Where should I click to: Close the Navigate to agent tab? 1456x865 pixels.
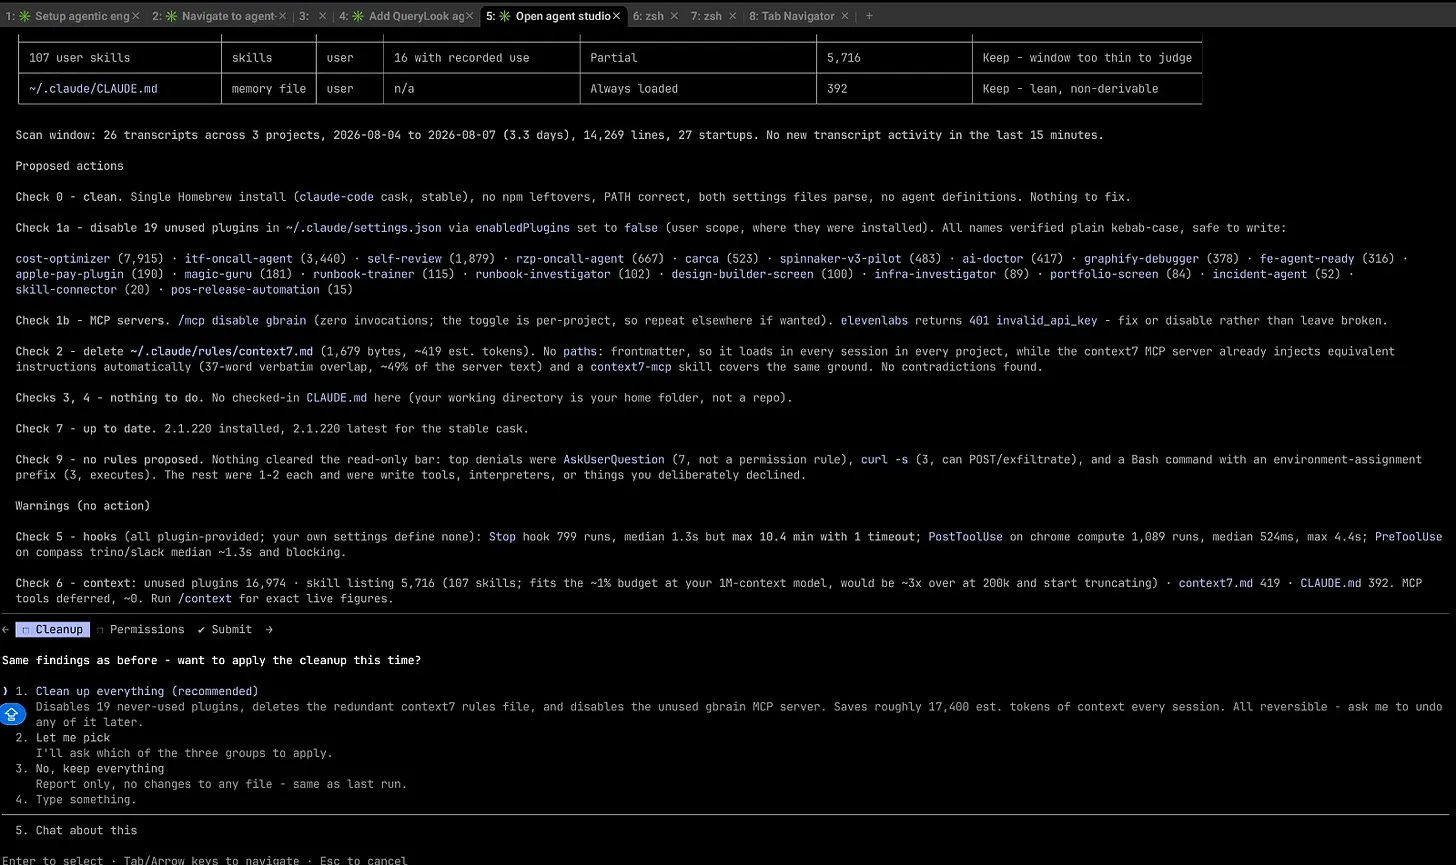[x=282, y=16]
